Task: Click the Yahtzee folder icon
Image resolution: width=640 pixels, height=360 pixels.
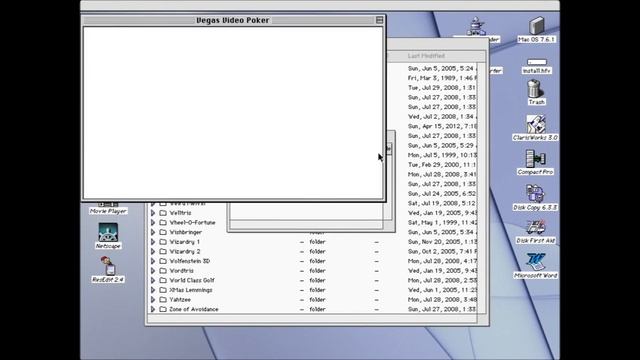Action: tap(163, 300)
